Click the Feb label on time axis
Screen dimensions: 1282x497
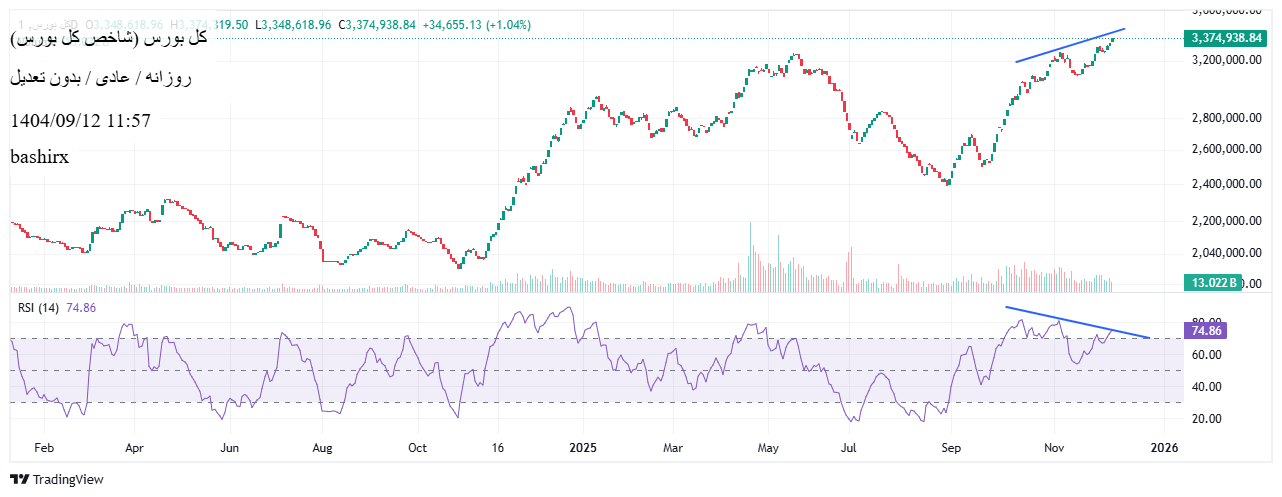click(44, 449)
